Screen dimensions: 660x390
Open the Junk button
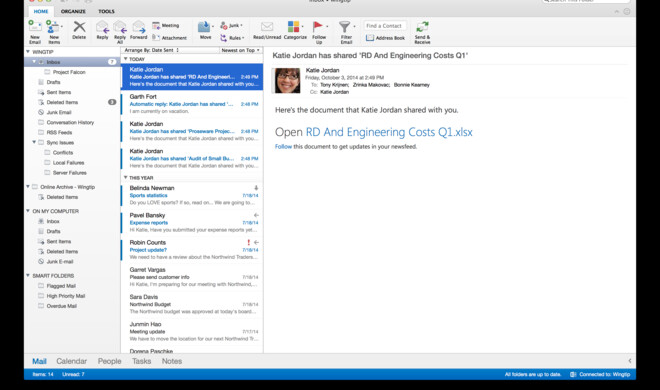232,26
